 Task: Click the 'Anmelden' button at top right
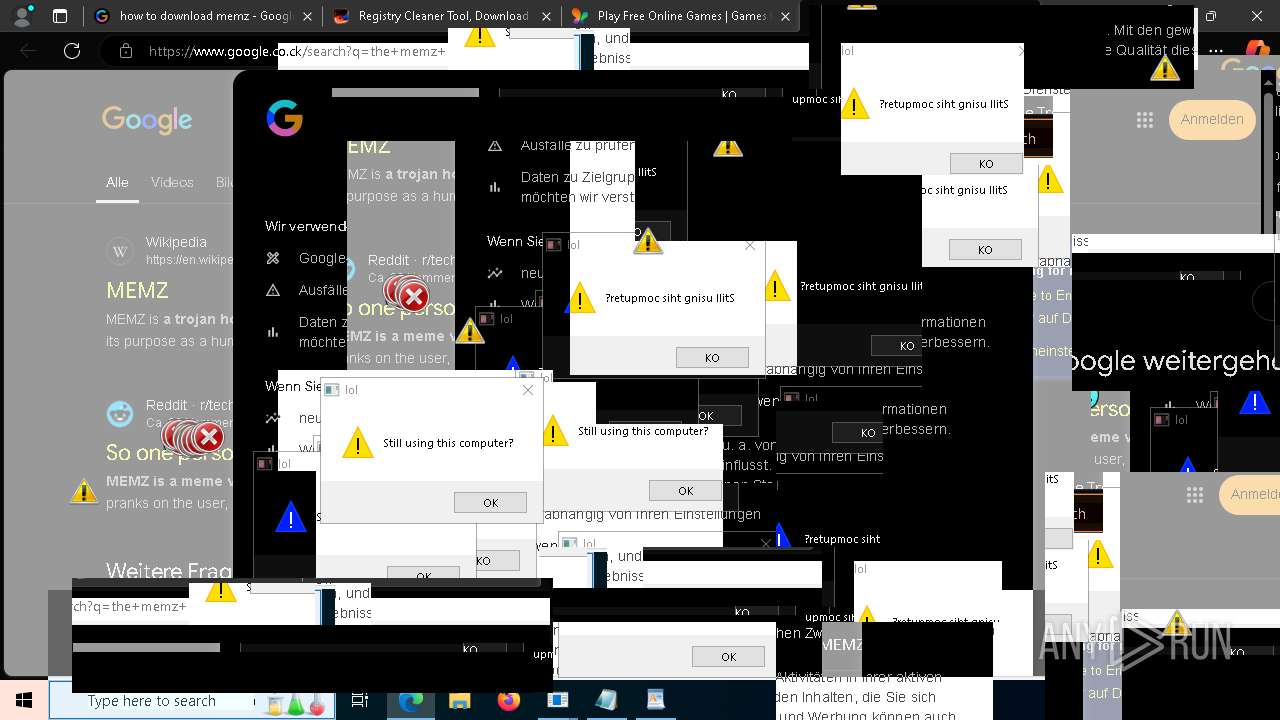1212,119
